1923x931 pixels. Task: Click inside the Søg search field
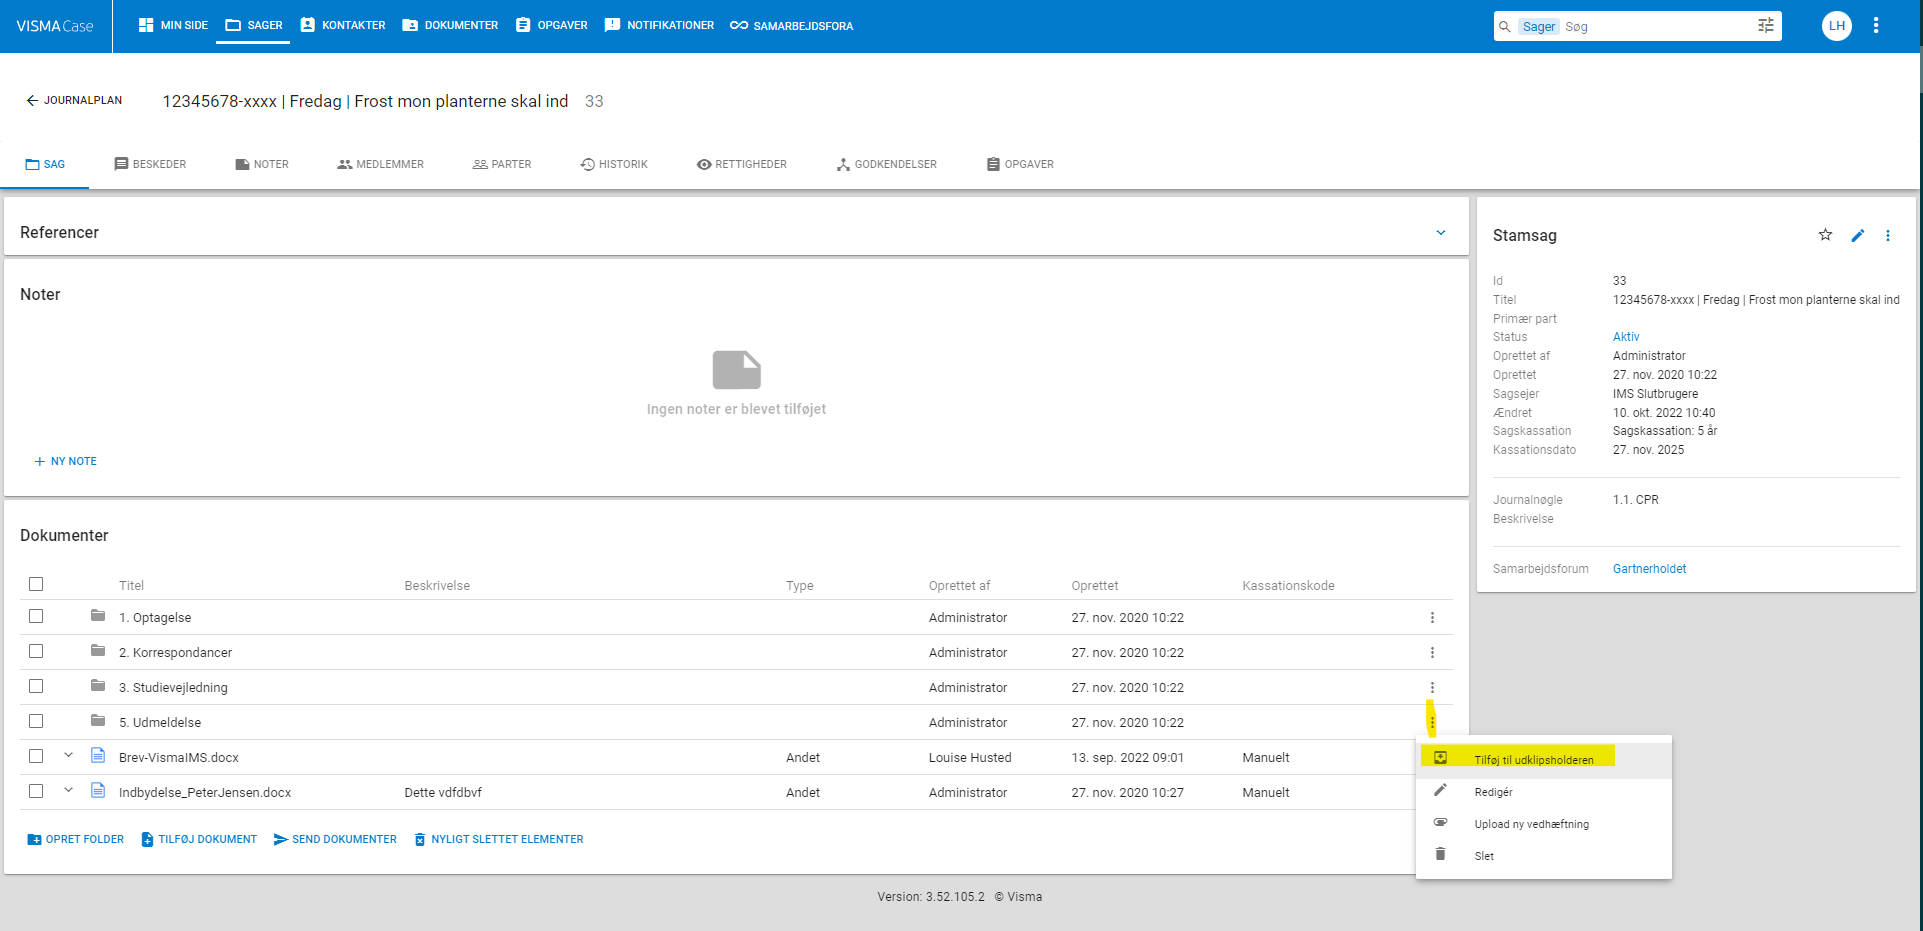(x=1655, y=27)
